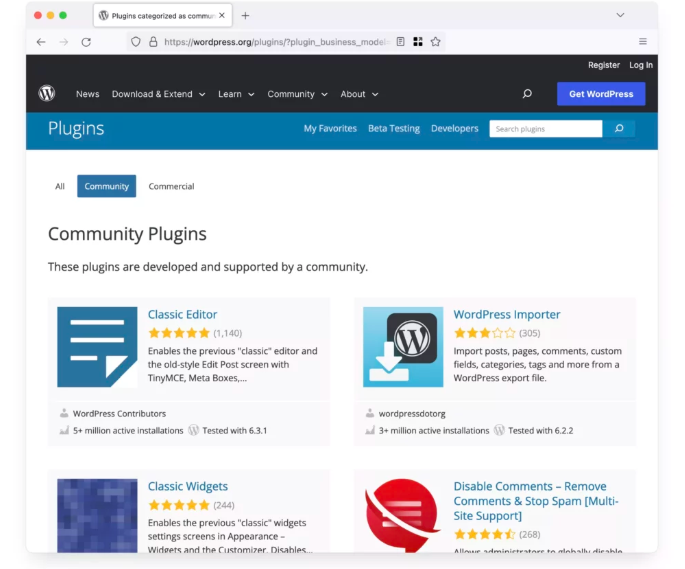The width and height of the screenshot is (685, 569).
Task: Click the padlock site security icon
Action: point(153,42)
